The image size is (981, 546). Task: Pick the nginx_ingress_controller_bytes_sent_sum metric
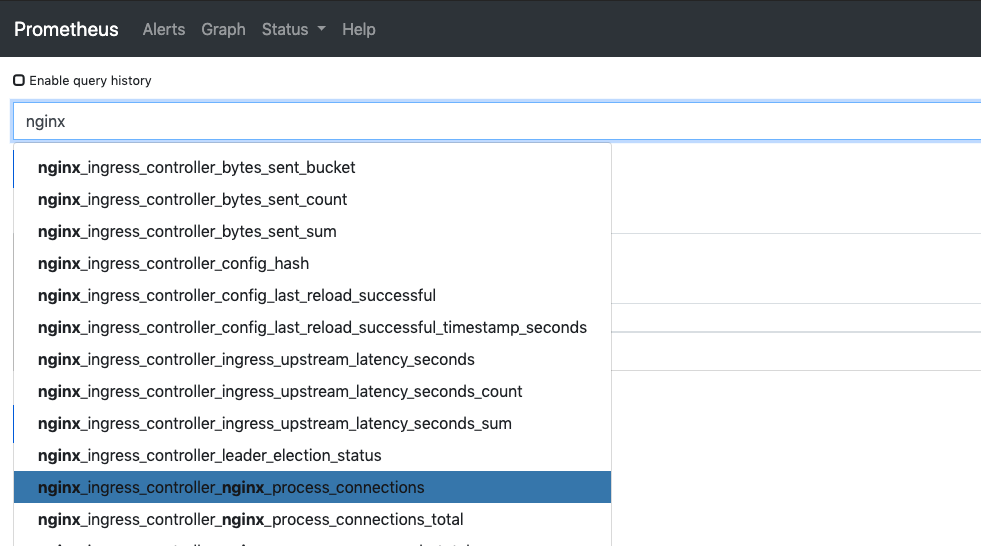[187, 231]
